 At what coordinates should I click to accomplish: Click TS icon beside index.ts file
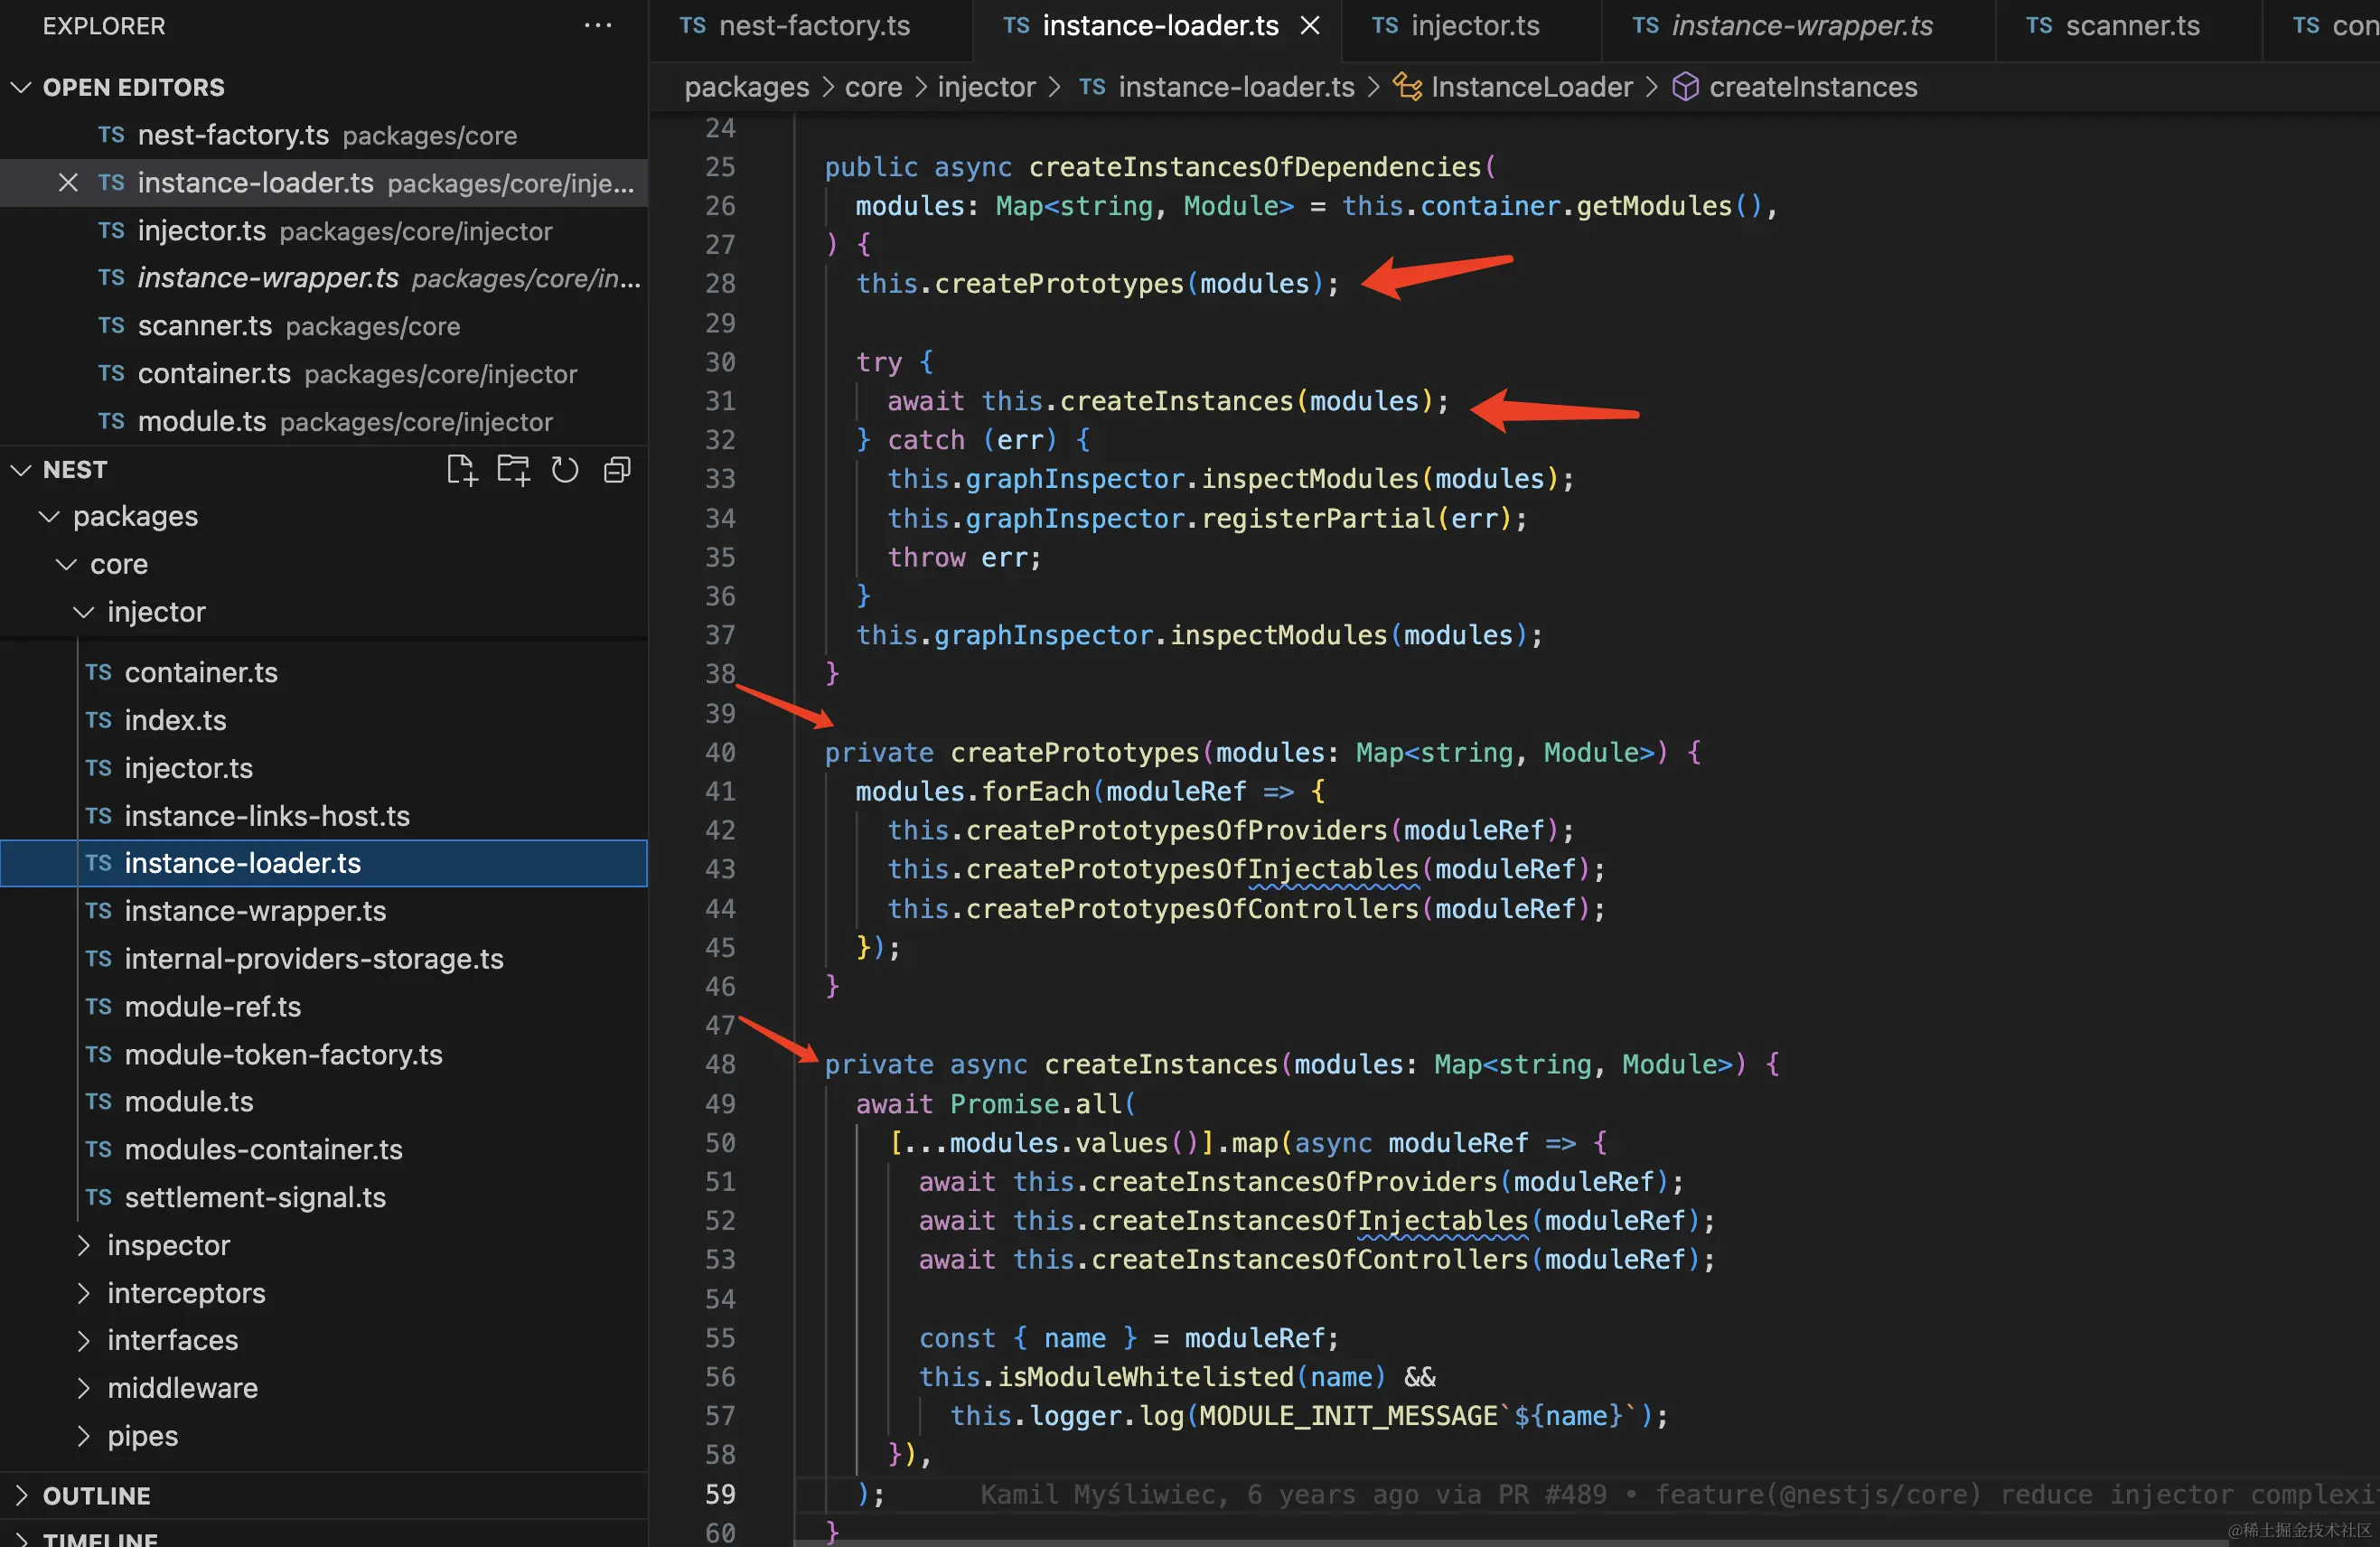click(98, 720)
